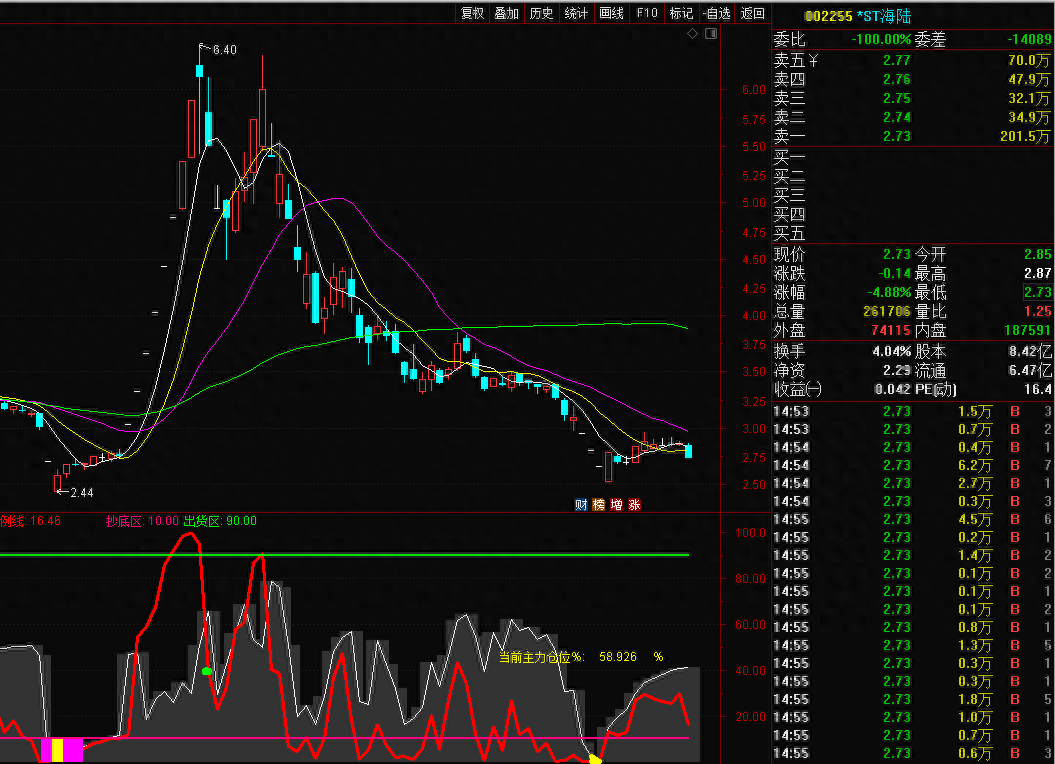Toggle 叠加 overlay comparison
The height and width of the screenshot is (764, 1055).
pos(507,13)
